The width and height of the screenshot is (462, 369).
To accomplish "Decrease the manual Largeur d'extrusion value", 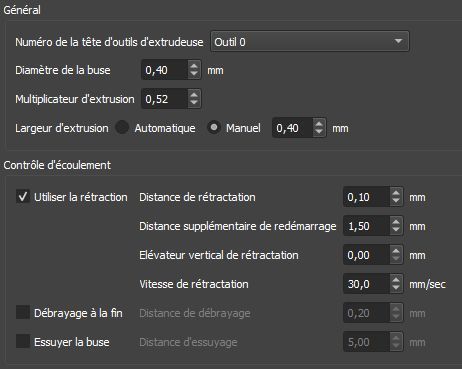I will (319, 132).
